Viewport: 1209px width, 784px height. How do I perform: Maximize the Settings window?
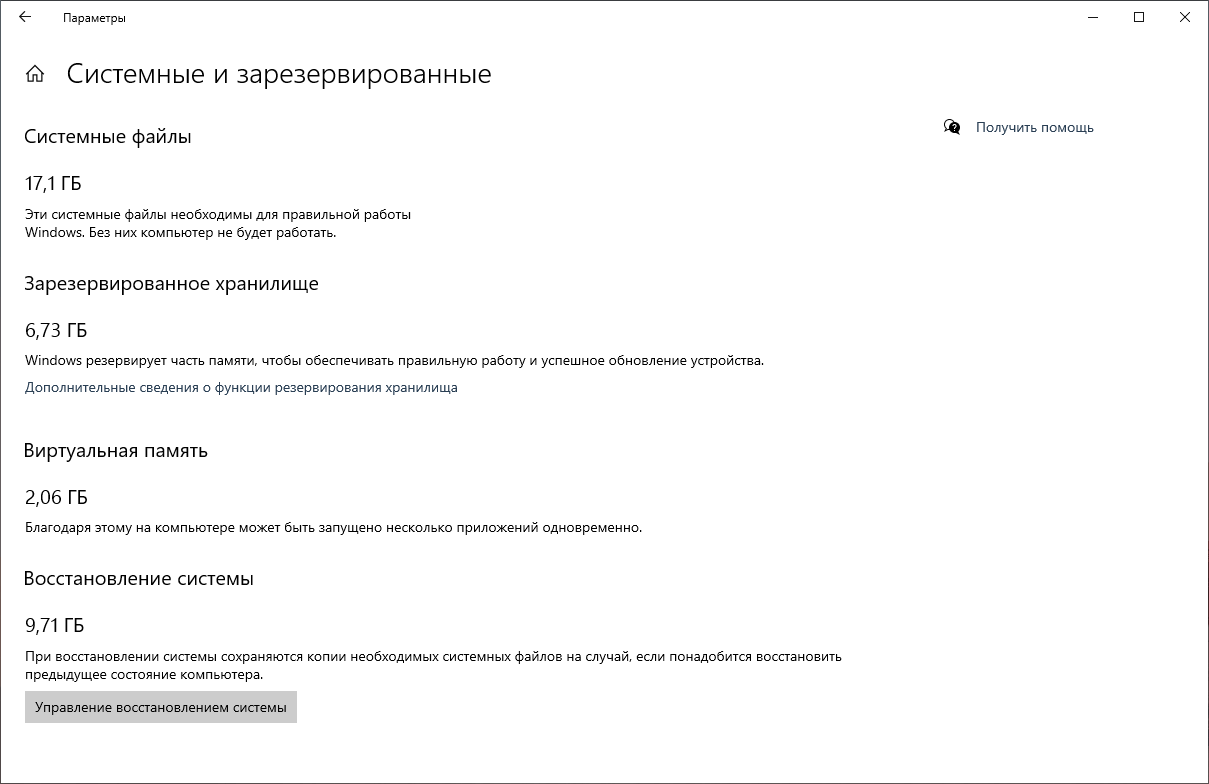click(x=1139, y=17)
